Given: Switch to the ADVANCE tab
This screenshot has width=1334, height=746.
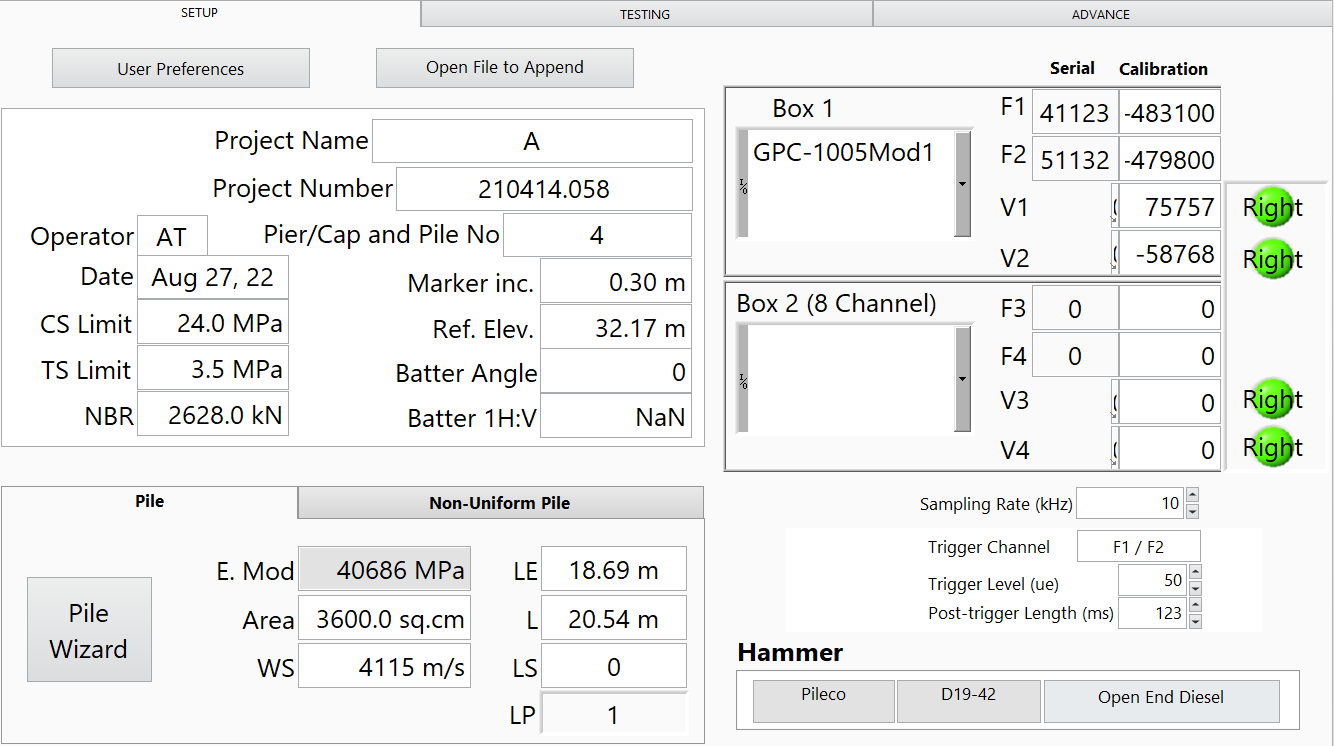Looking at the screenshot, I should (1101, 14).
